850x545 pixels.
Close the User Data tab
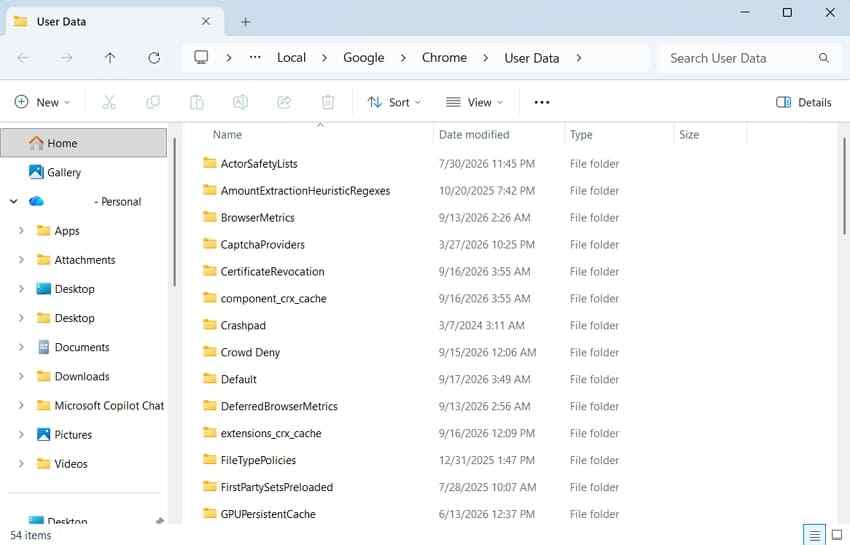click(x=206, y=21)
